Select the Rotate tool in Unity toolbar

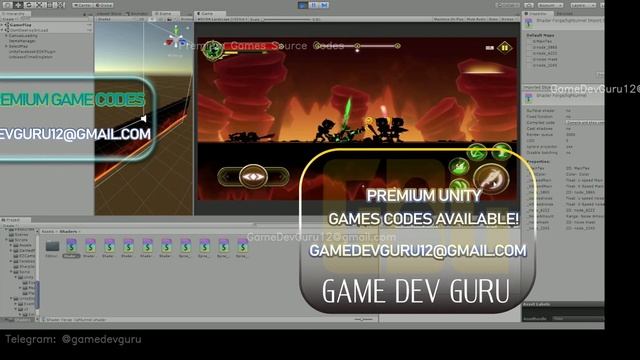point(29,5)
